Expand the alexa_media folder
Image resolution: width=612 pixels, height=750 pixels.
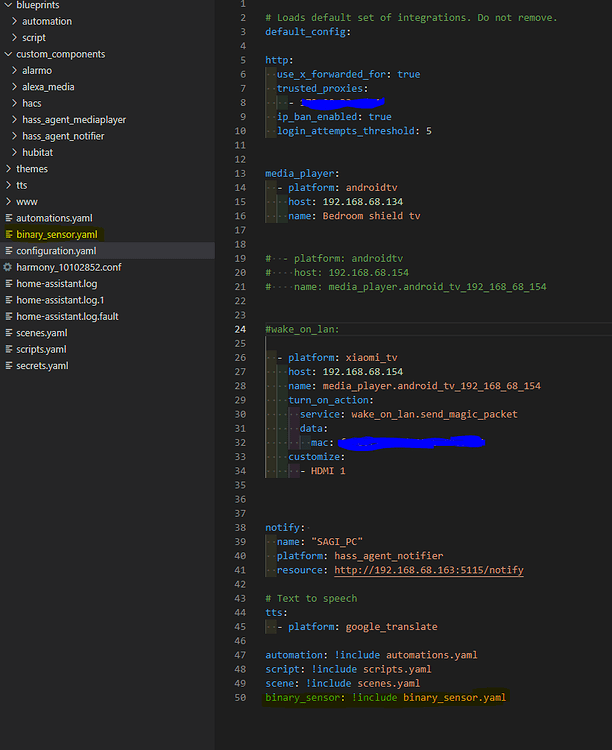[14, 87]
